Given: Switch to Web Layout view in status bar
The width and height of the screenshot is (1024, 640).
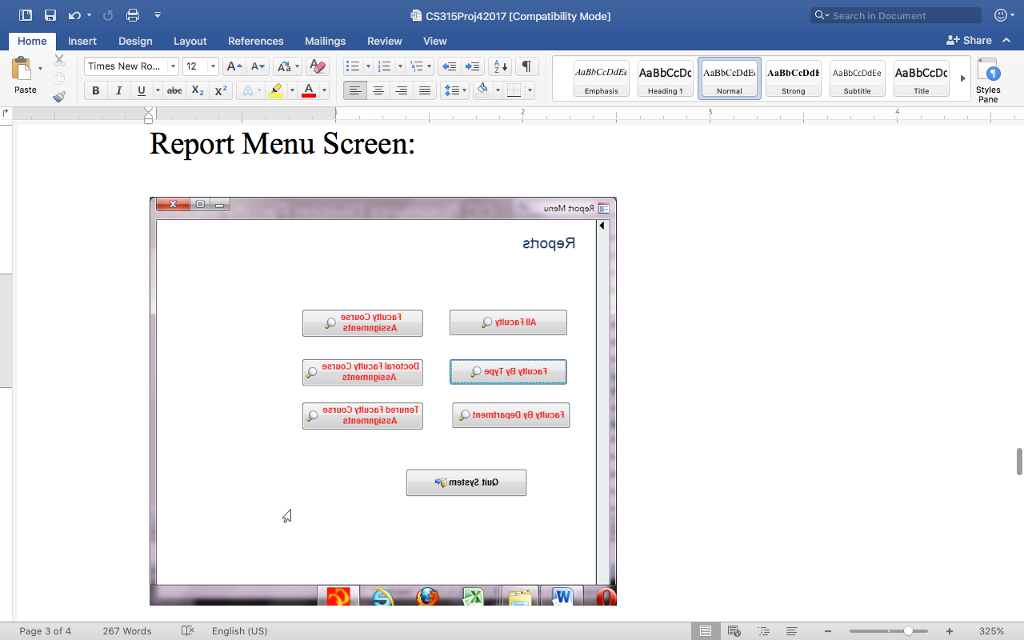Looking at the screenshot, I should point(734,631).
